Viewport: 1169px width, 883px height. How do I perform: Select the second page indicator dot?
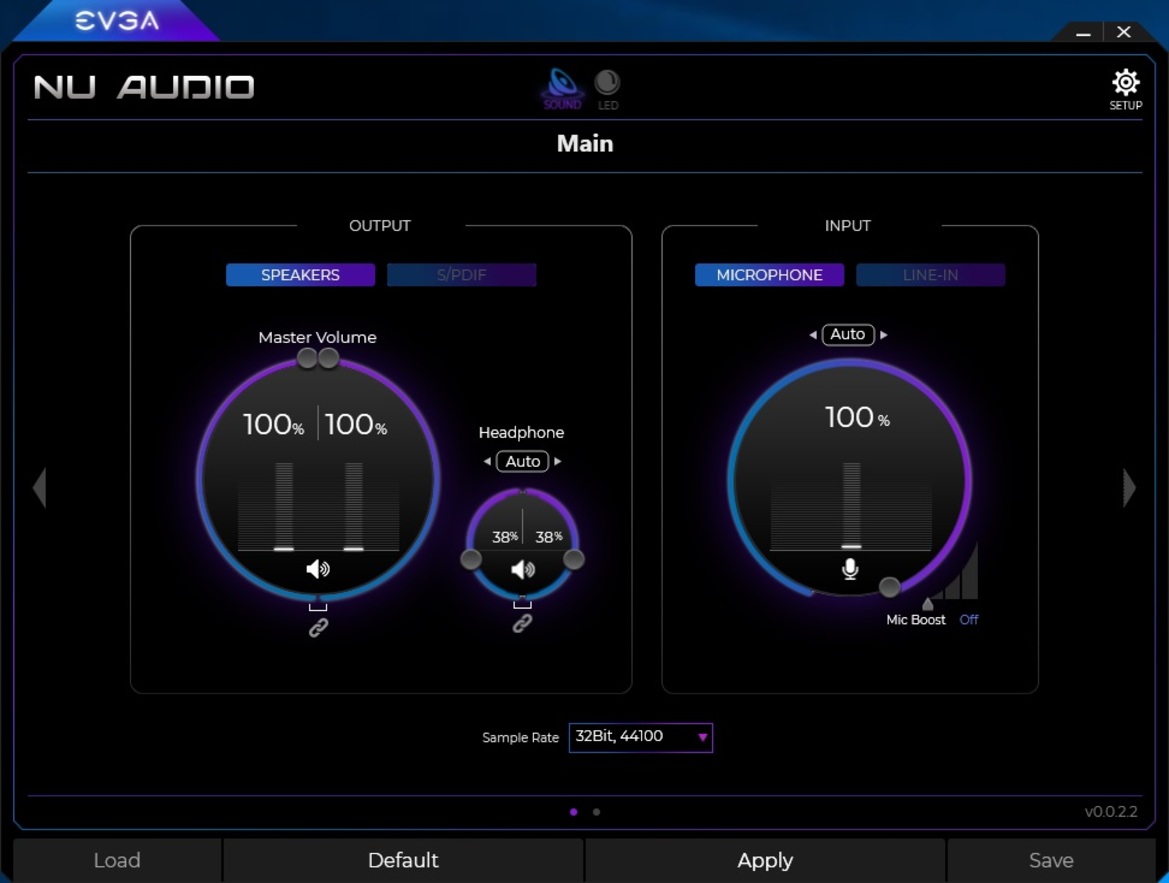pyautogui.click(x=596, y=812)
